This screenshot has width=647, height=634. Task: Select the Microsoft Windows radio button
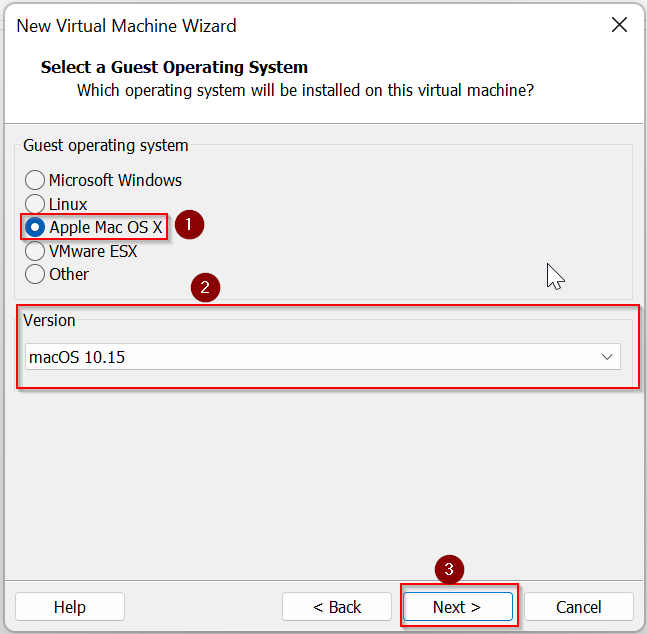(x=36, y=181)
